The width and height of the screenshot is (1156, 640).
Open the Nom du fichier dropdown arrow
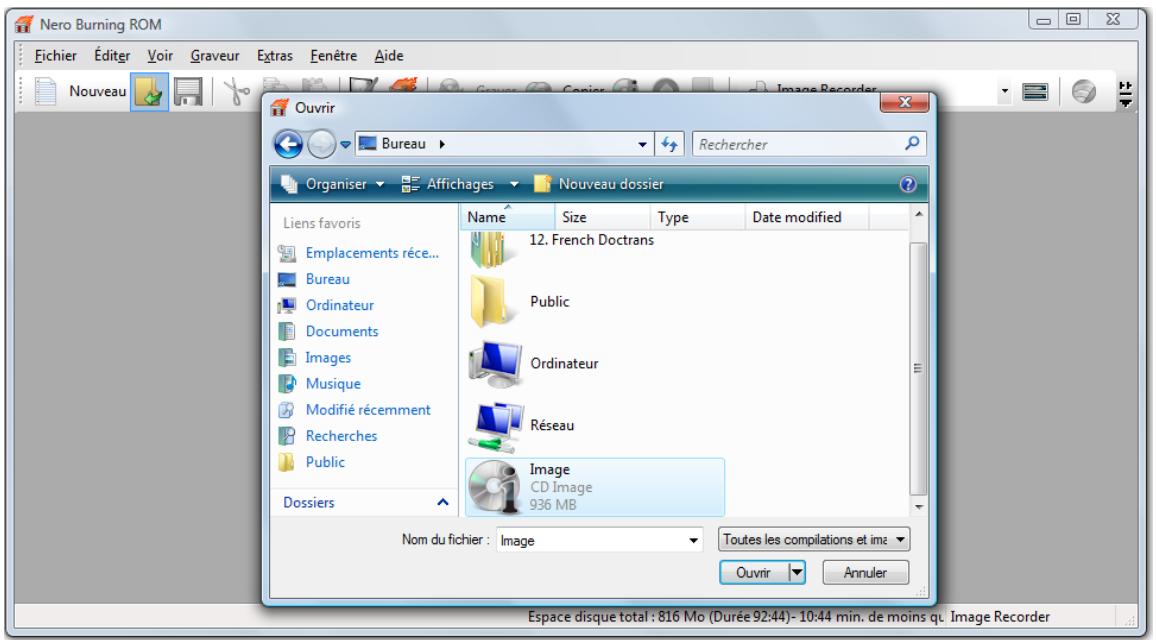click(693, 540)
